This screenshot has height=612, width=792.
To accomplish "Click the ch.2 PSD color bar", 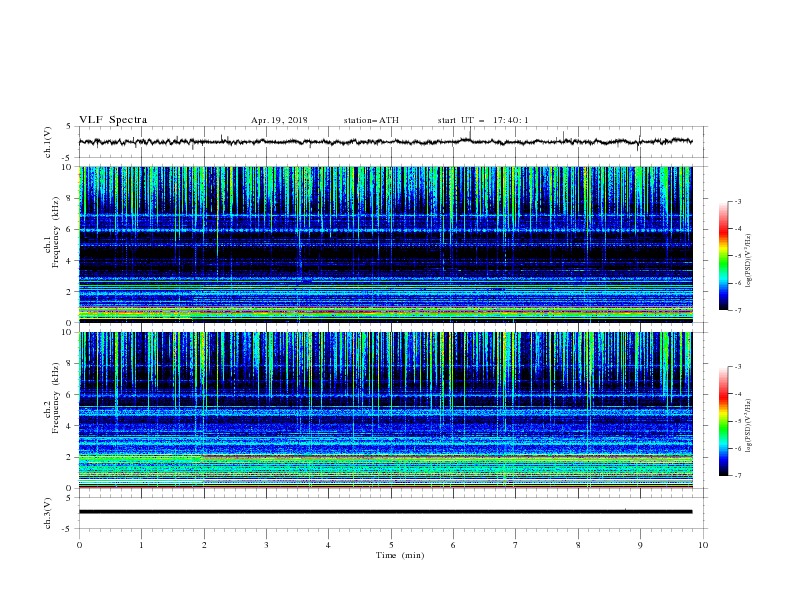I will [x=723, y=421].
